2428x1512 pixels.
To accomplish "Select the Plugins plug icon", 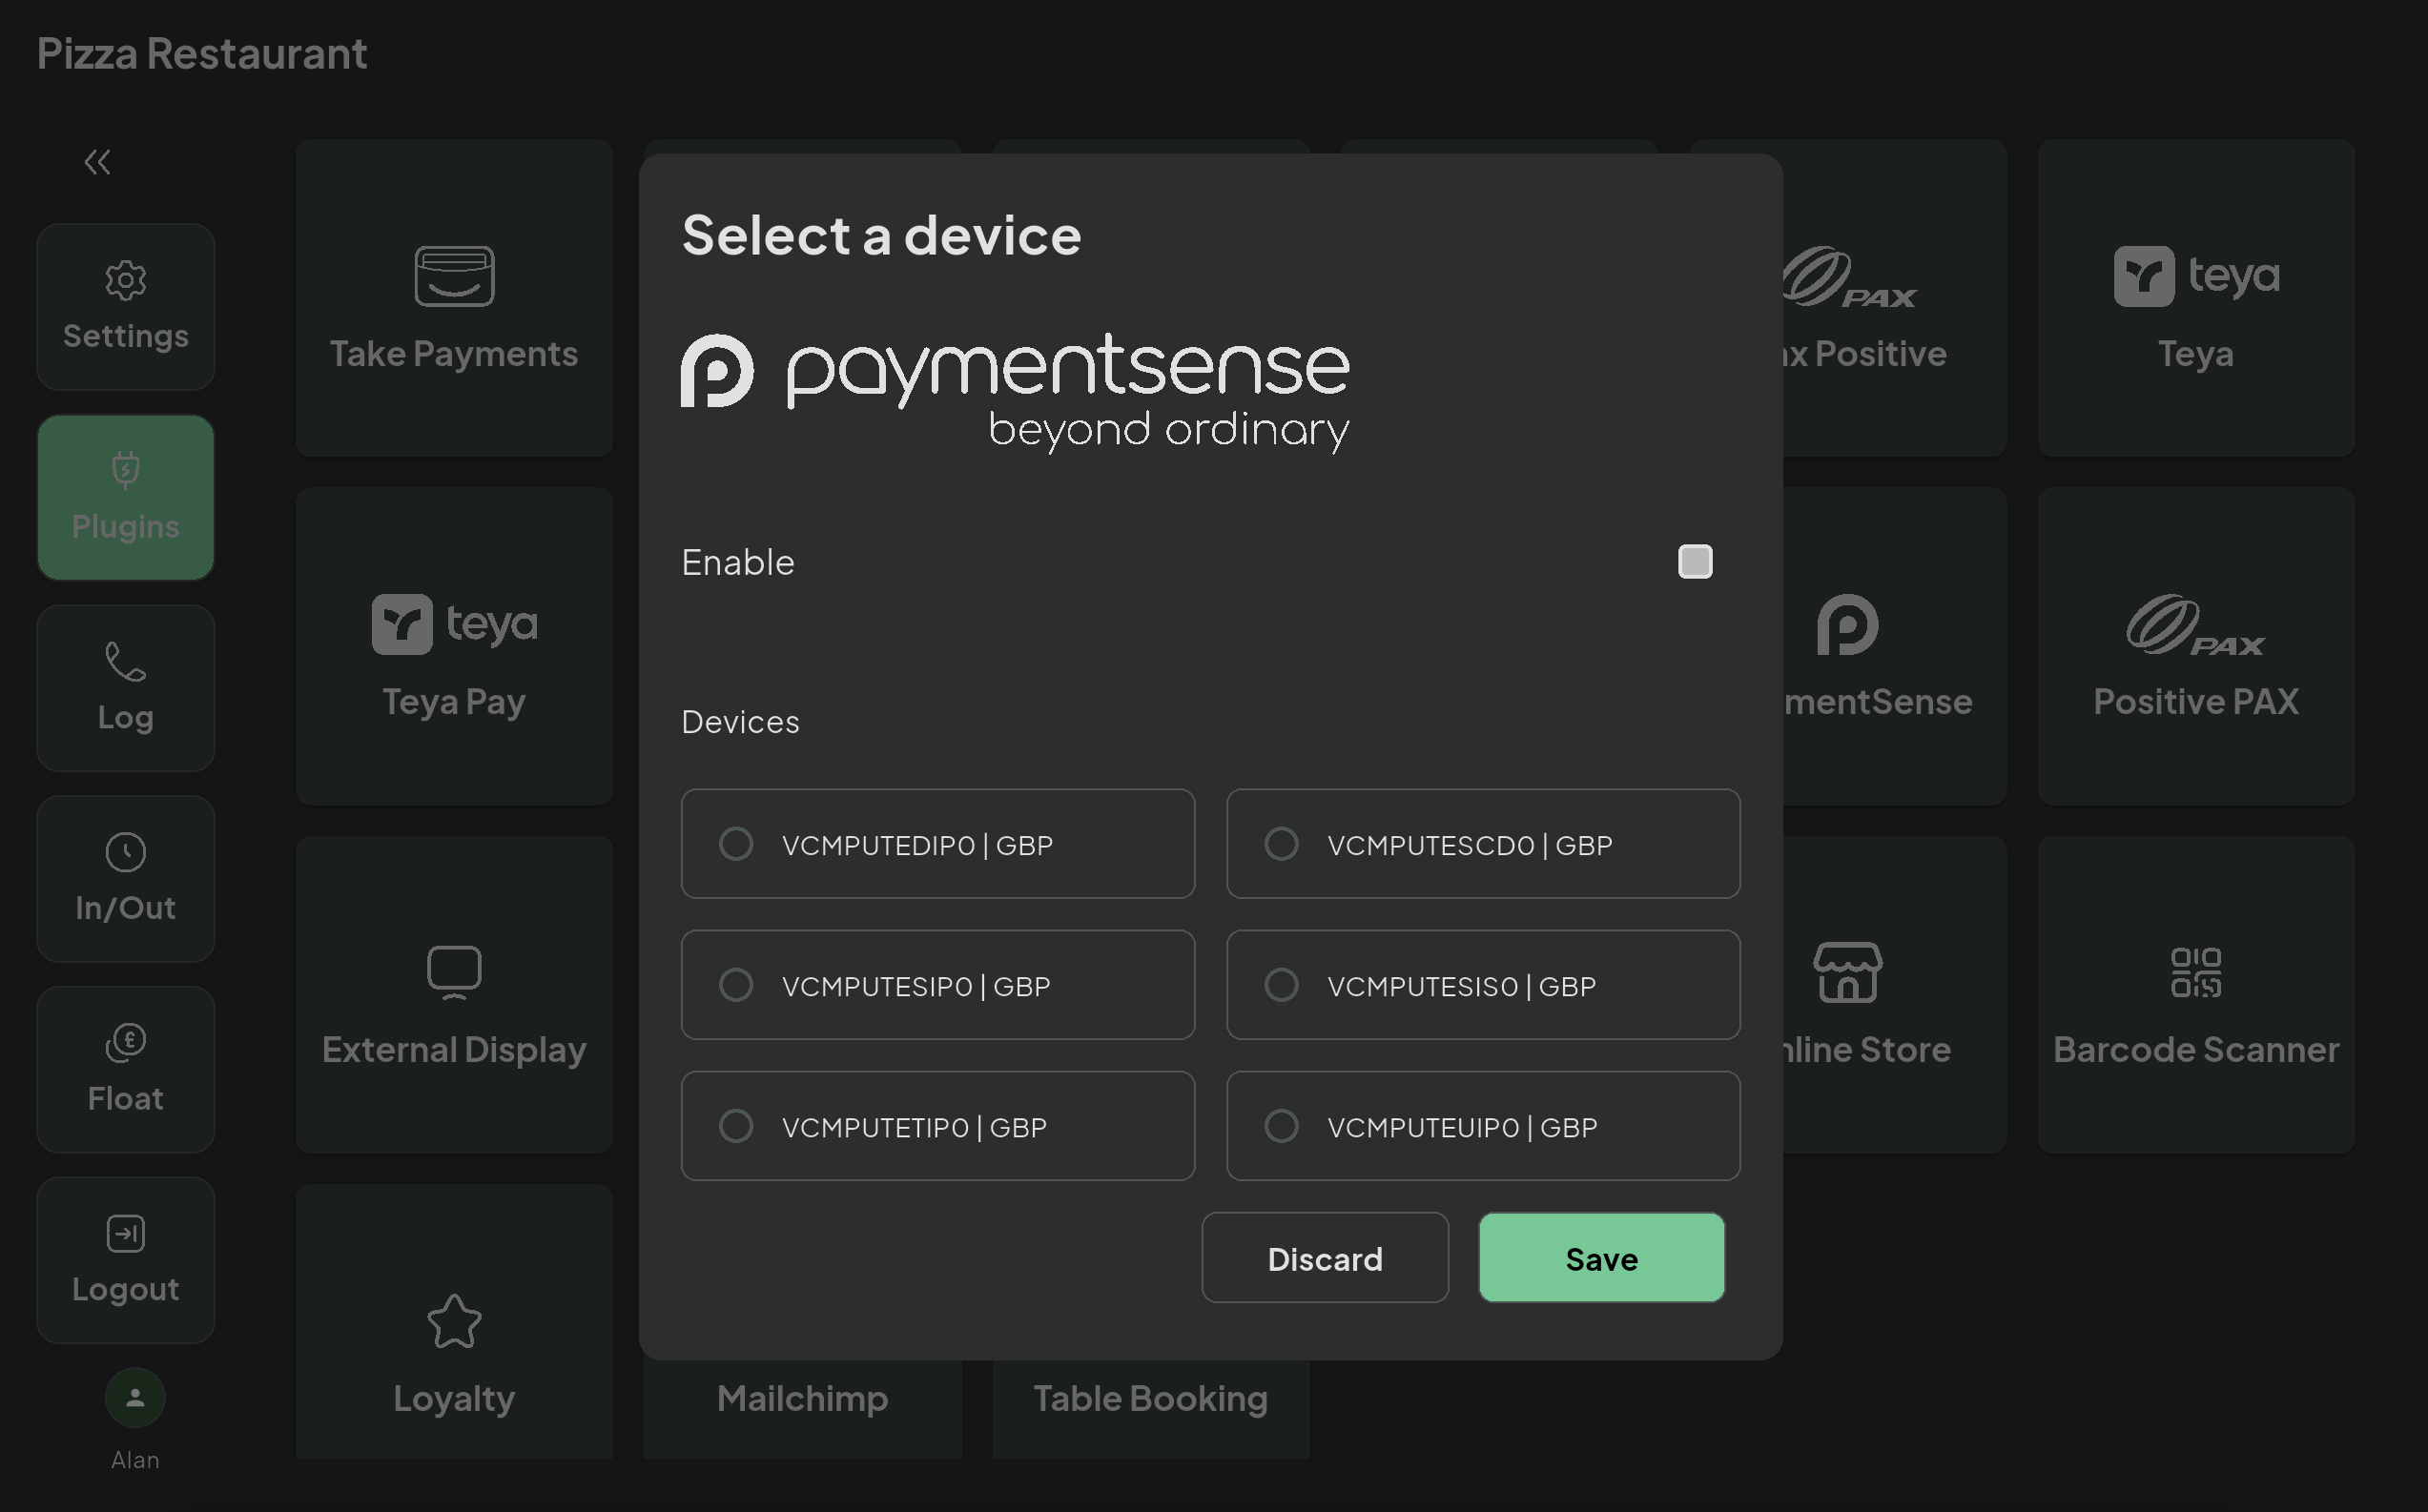I will 126,470.
